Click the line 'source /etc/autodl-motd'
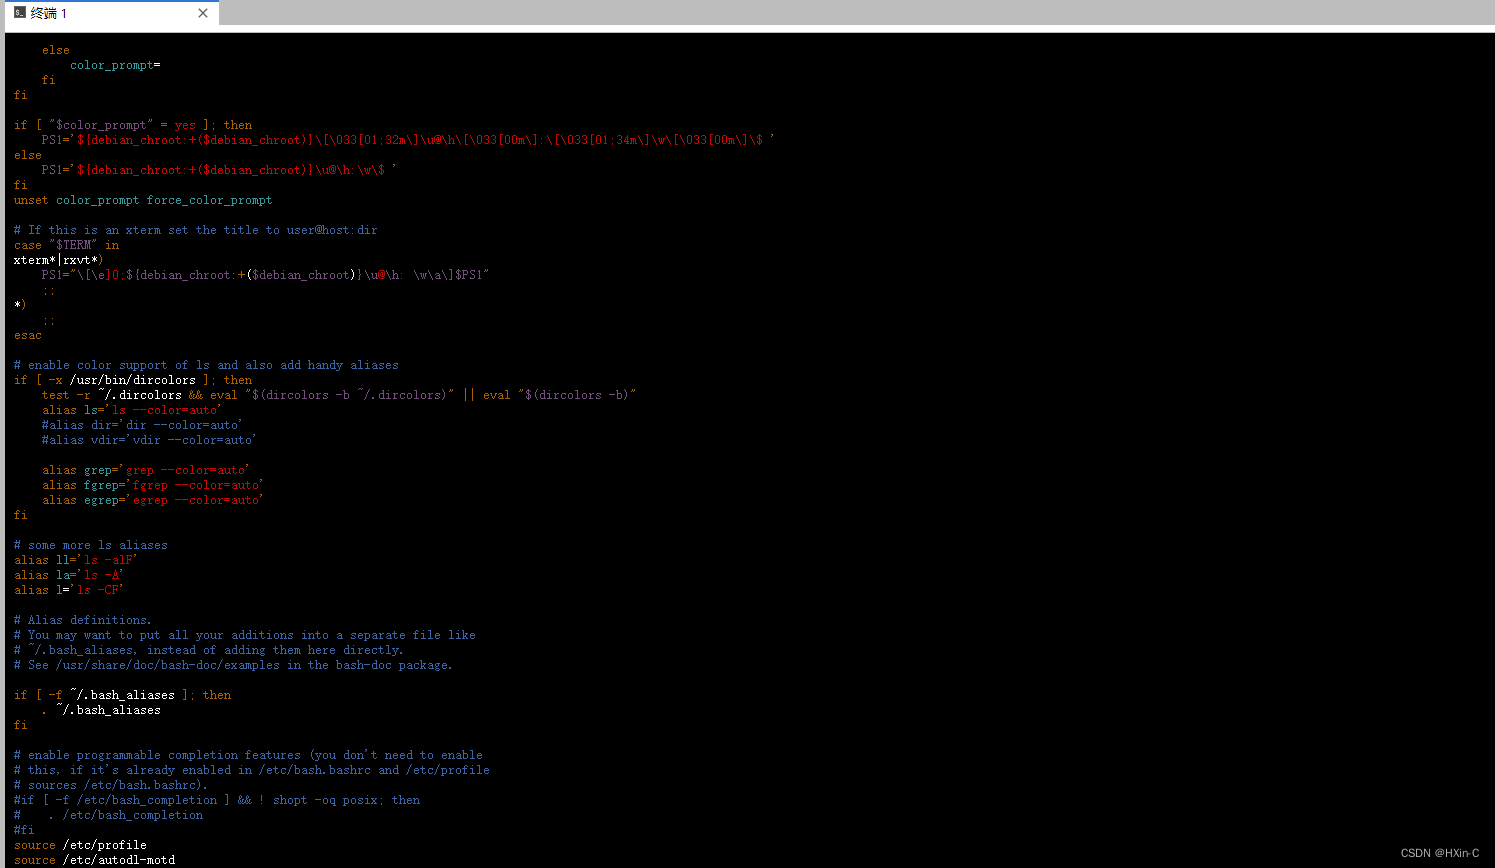The image size is (1495, 868). 94,860
